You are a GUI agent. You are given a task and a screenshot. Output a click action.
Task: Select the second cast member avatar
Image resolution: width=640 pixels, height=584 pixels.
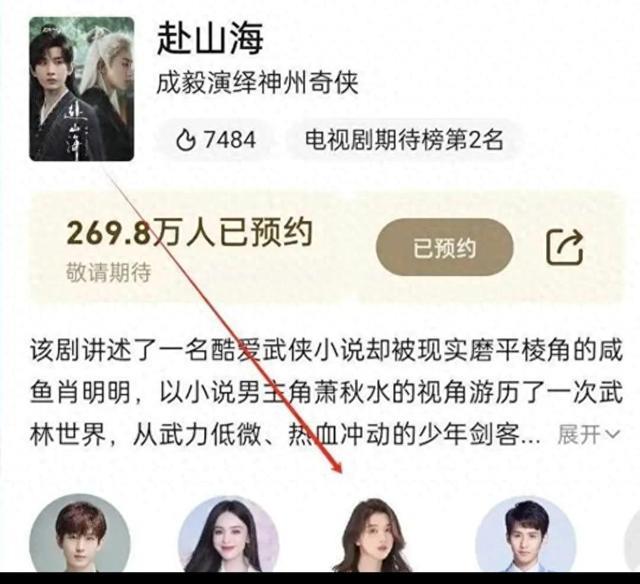229,533
